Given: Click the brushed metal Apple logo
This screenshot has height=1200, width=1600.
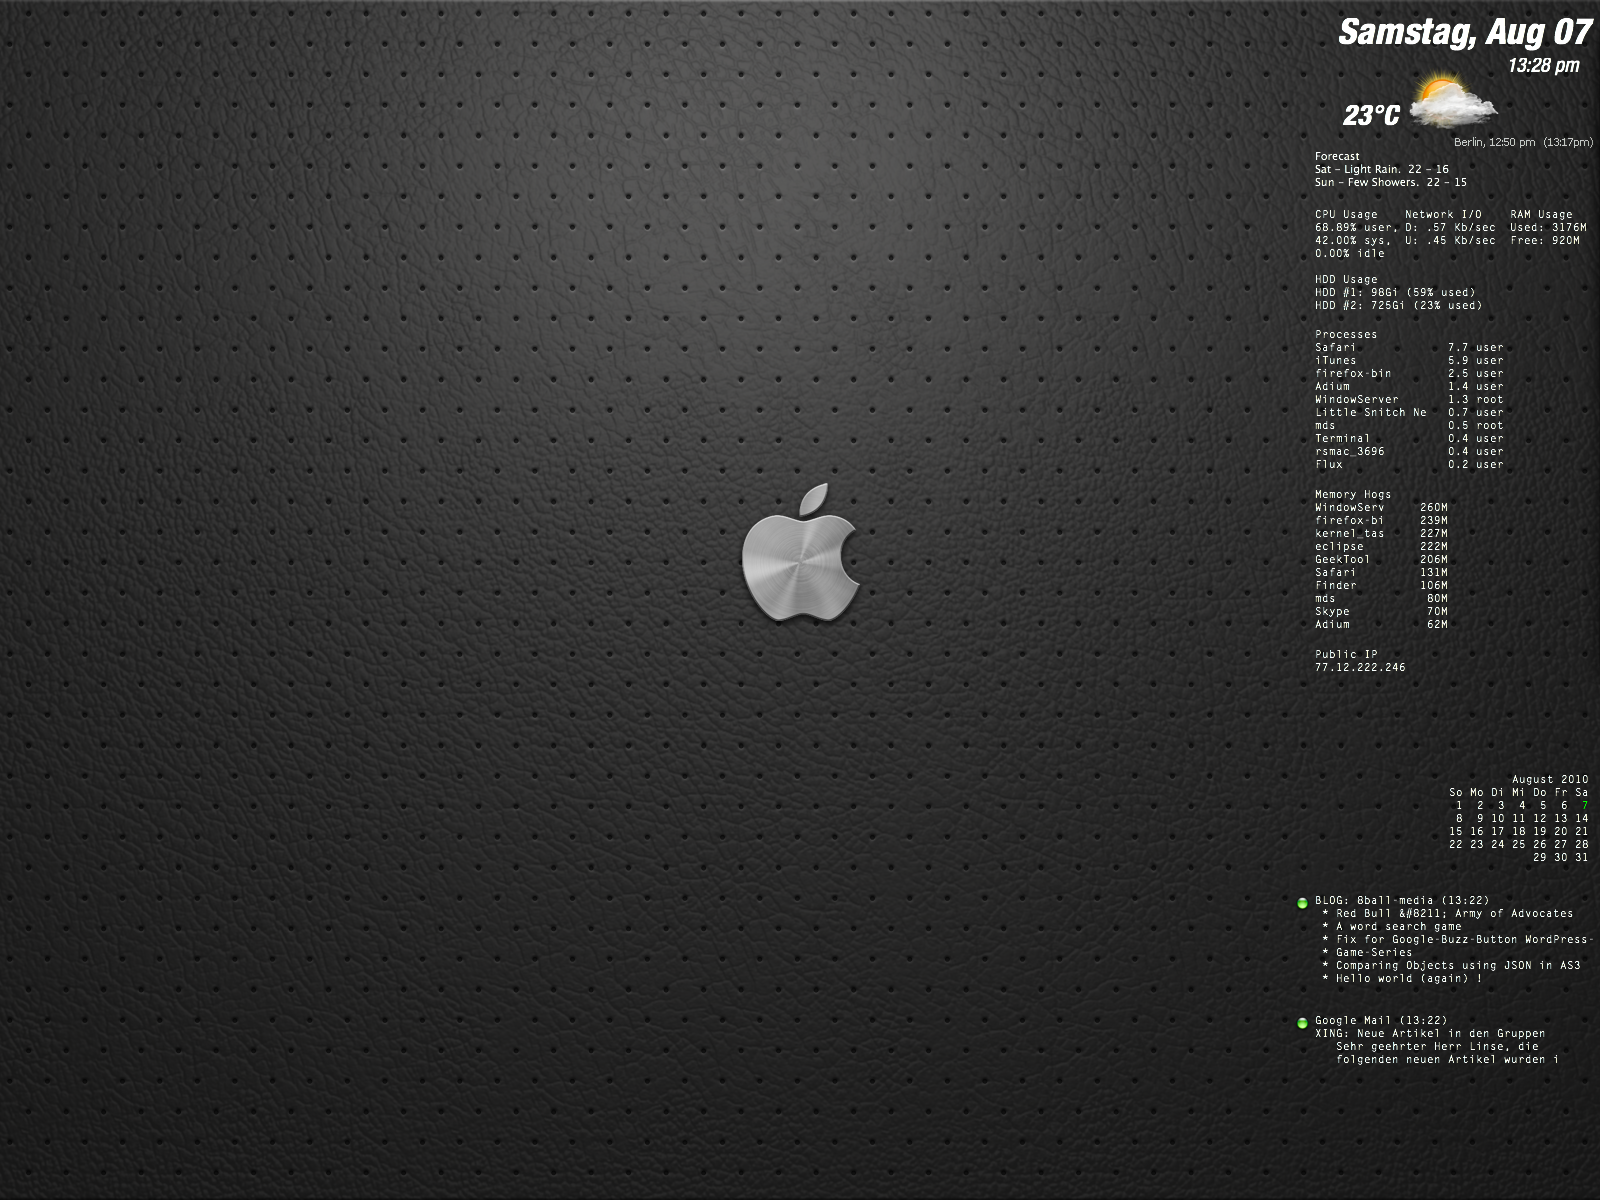Looking at the screenshot, I should 800,555.
